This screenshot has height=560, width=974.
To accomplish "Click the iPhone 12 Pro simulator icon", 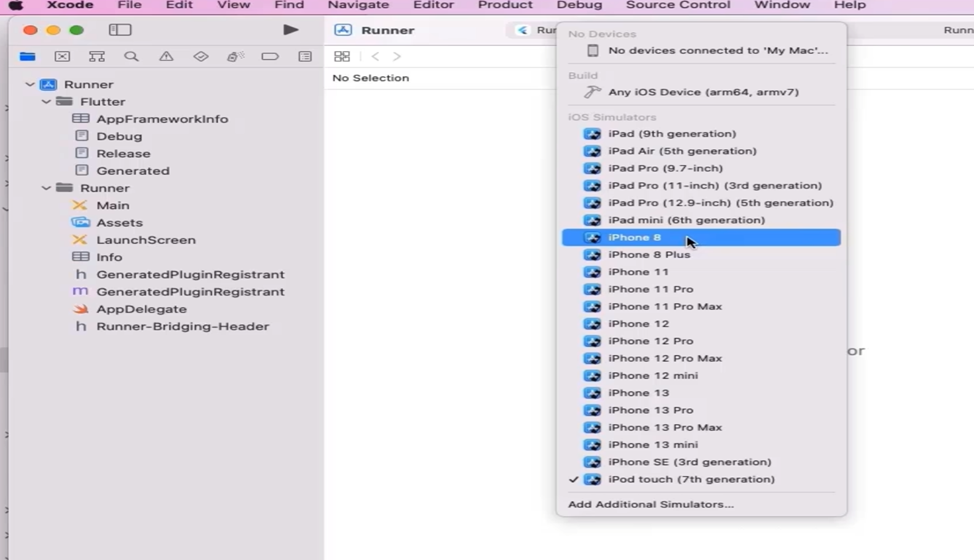I will [593, 341].
